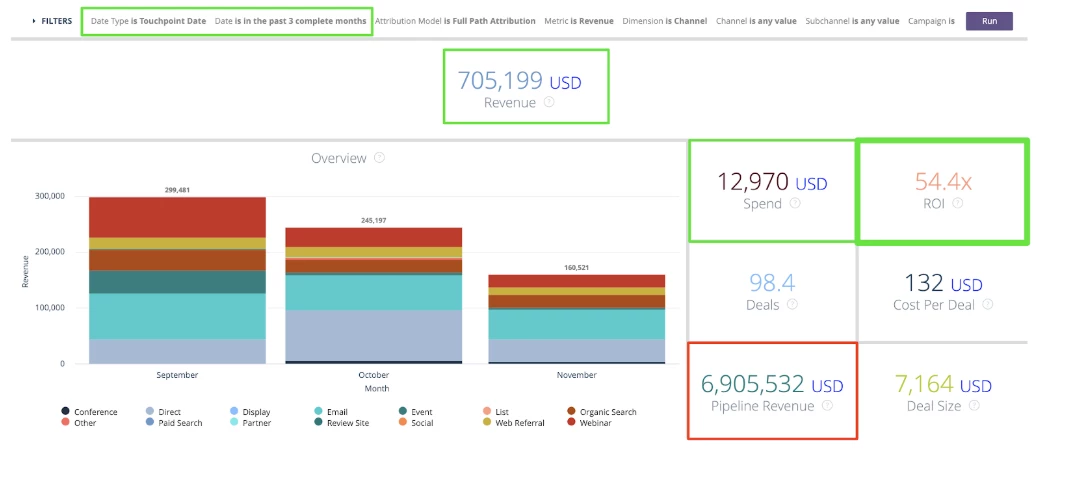Viewport: 1065px width, 480px height.
Task: Click the 160,521 total above November bar
Action: point(577,267)
